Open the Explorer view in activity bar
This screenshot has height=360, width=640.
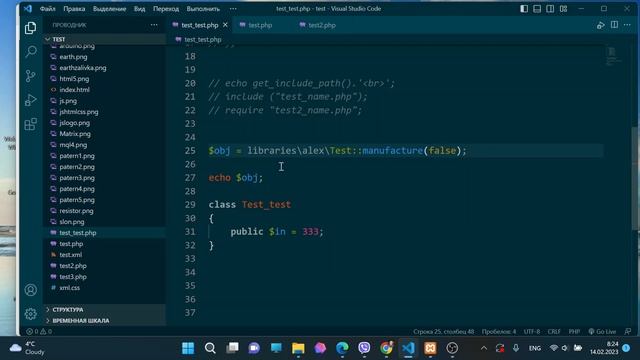coord(31,28)
